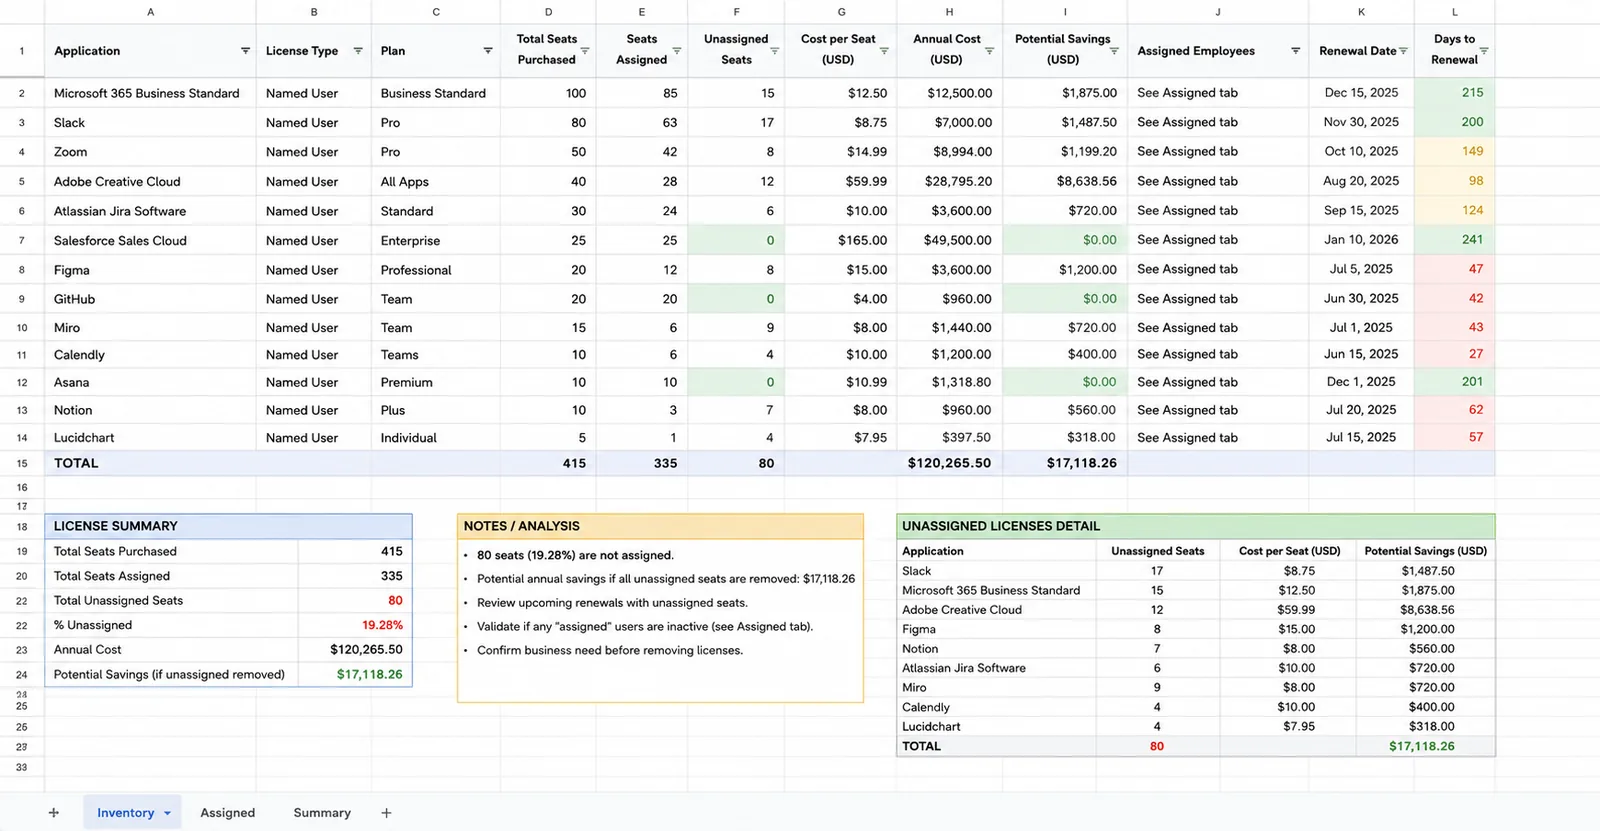
Task: Click the Confirm business need note
Action: pos(610,650)
